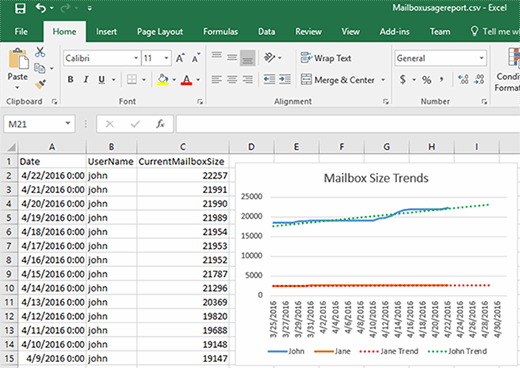
Task: Switch to the Insert tab
Action: (106, 32)
